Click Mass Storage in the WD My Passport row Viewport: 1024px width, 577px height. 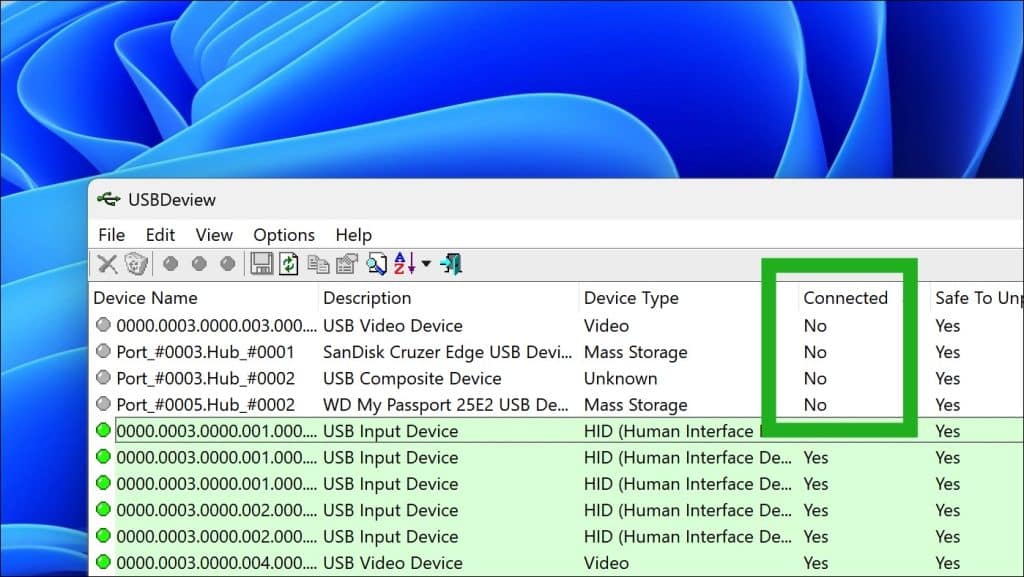(x=635, y=405)
